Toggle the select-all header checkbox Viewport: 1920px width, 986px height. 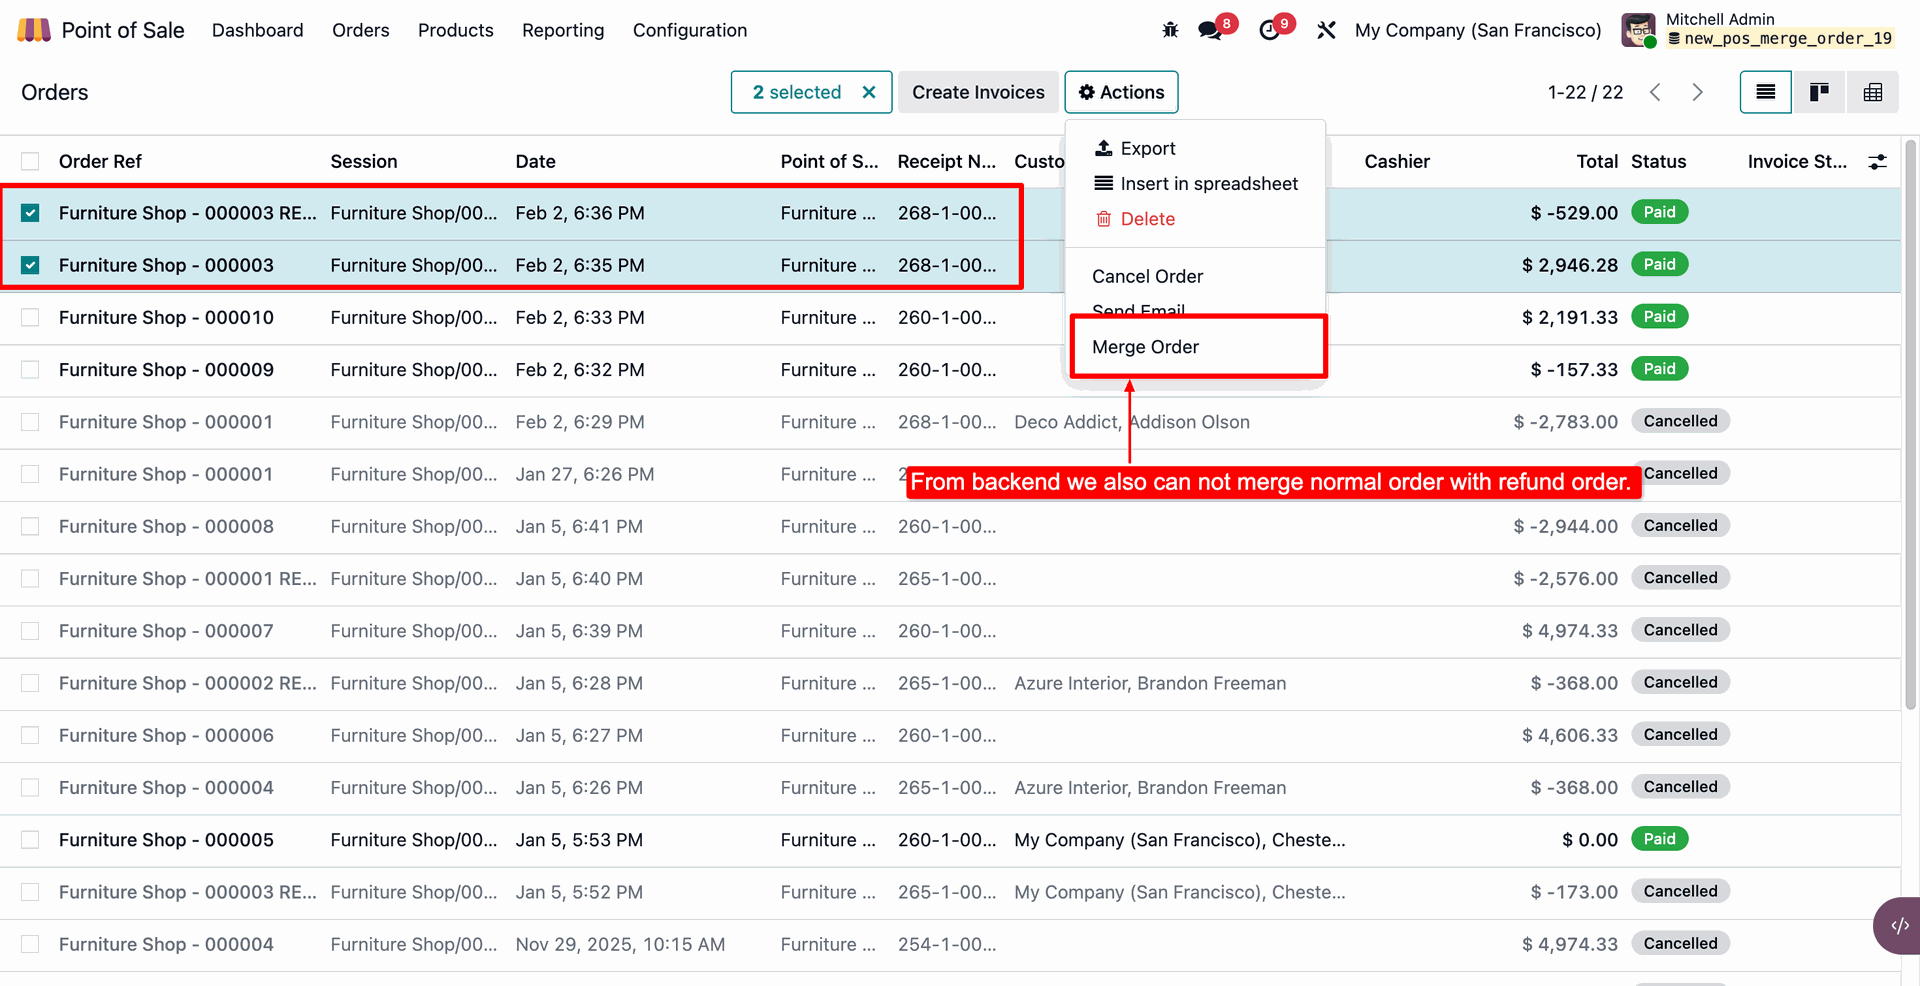(x=30, y=161)
